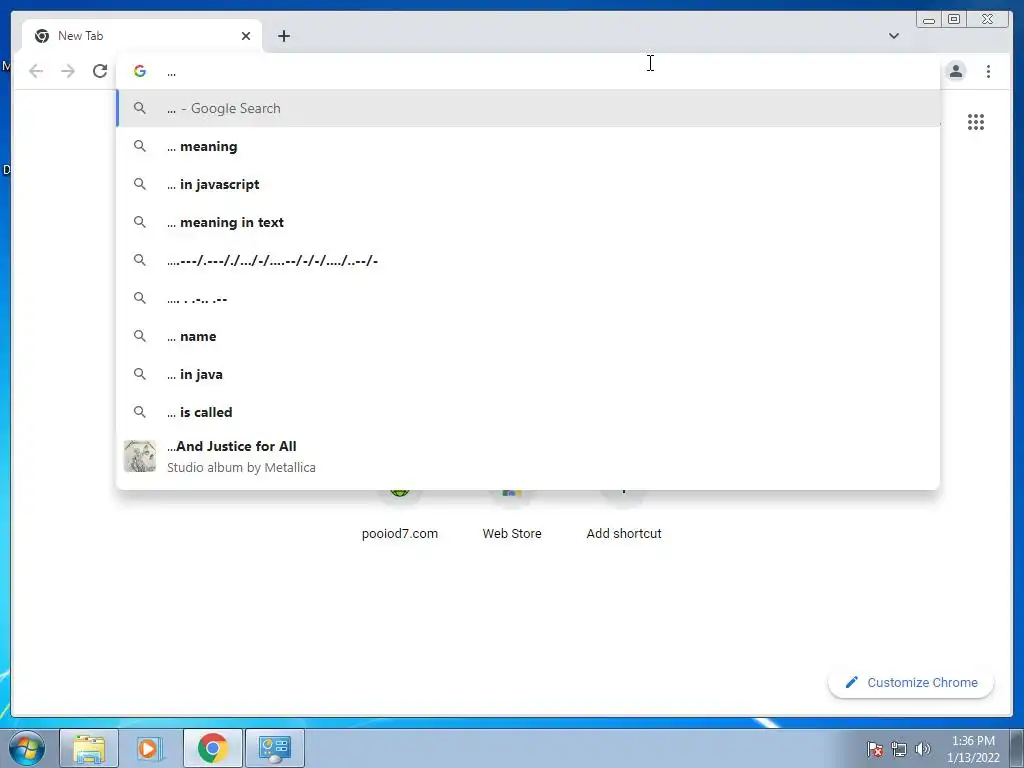Close the New Tab tab
Viewport: 1024px width, 768px height.
246,36
